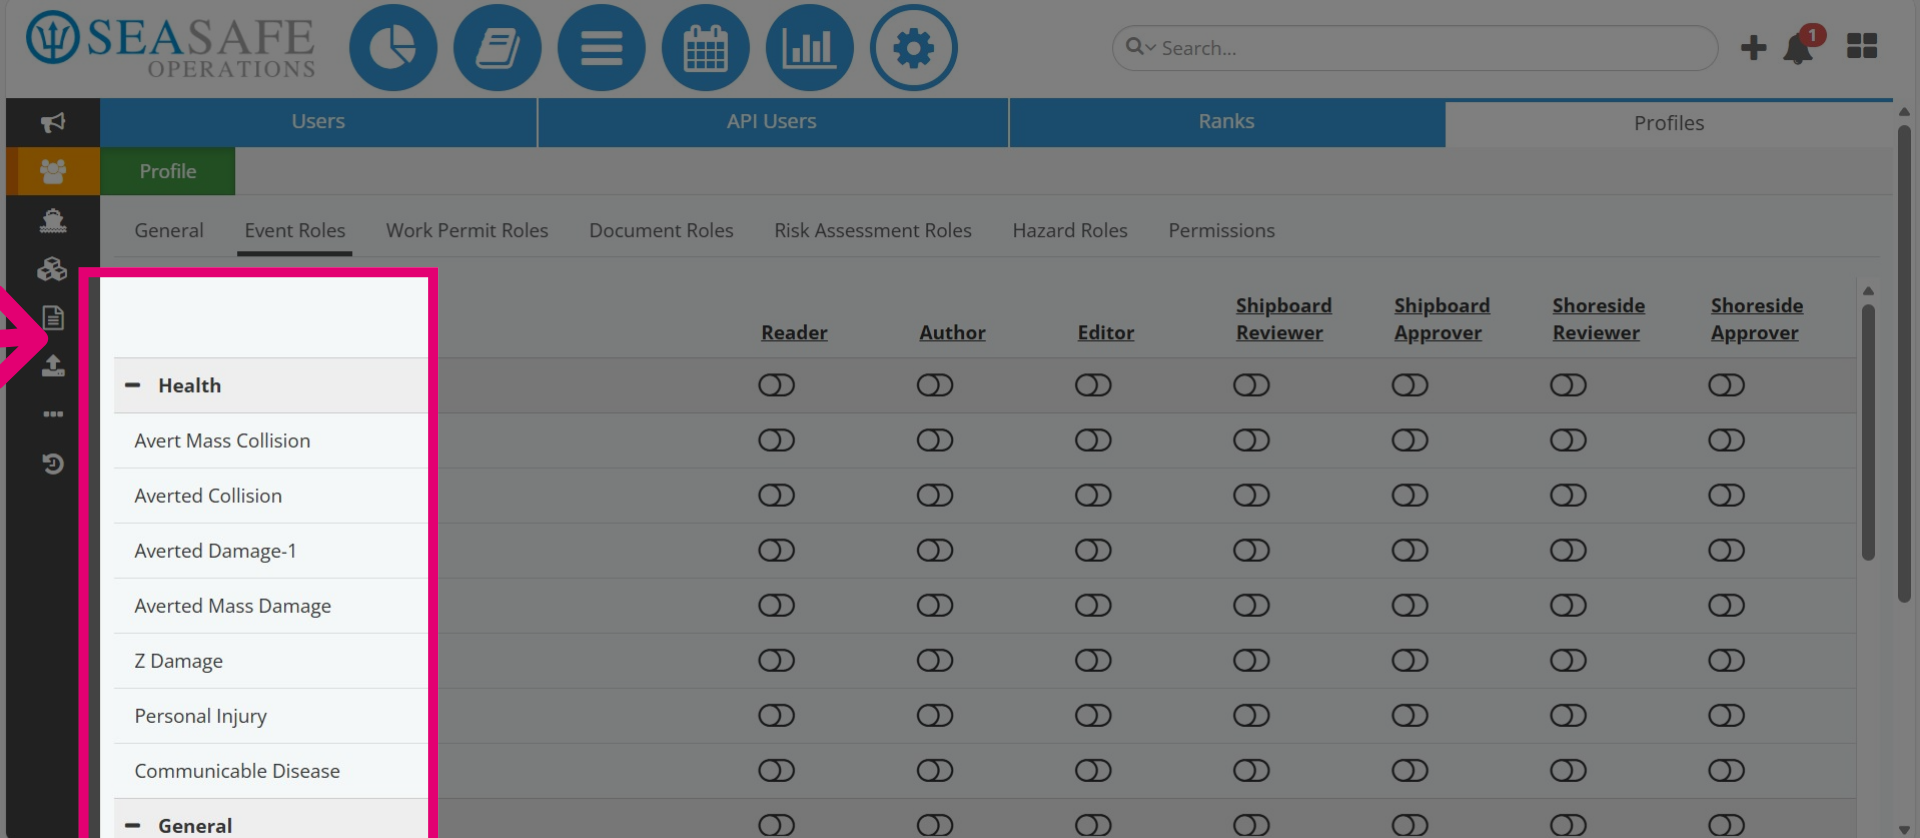1920x838 pixels.
Task: Click the SeaSafe Operations logo
Action: coord(170,46)
